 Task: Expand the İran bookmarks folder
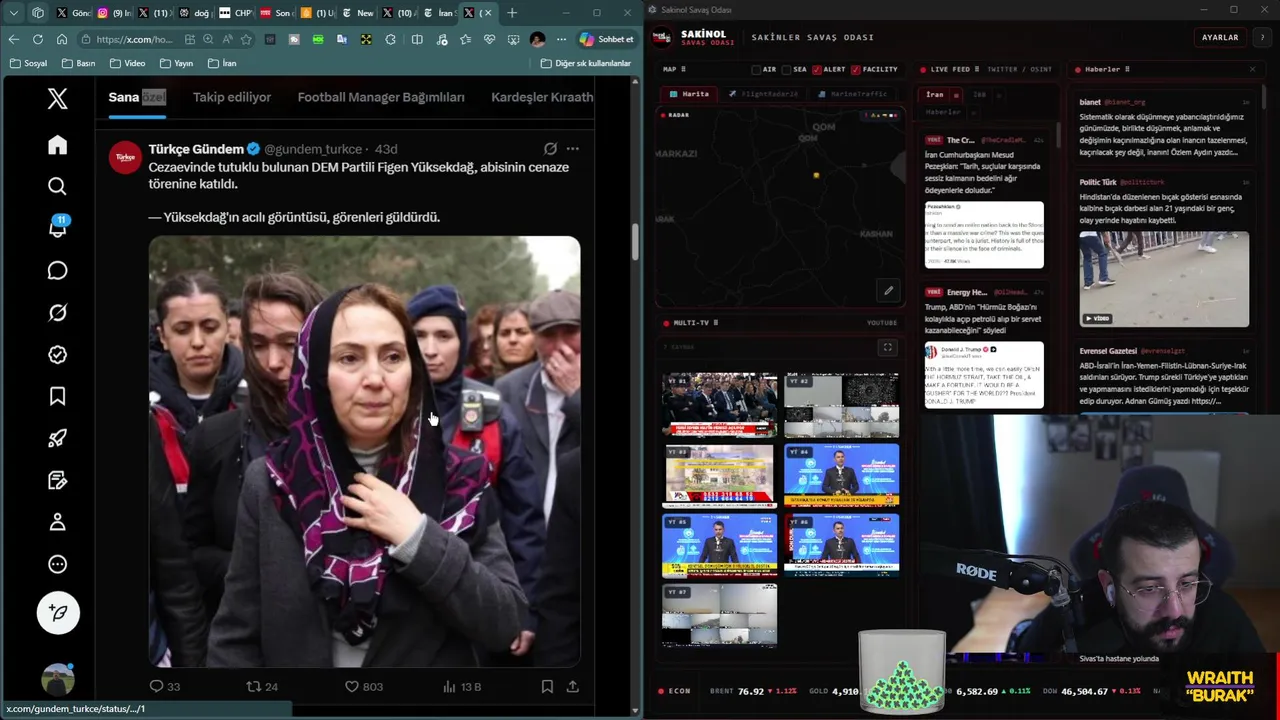[222, 63]
